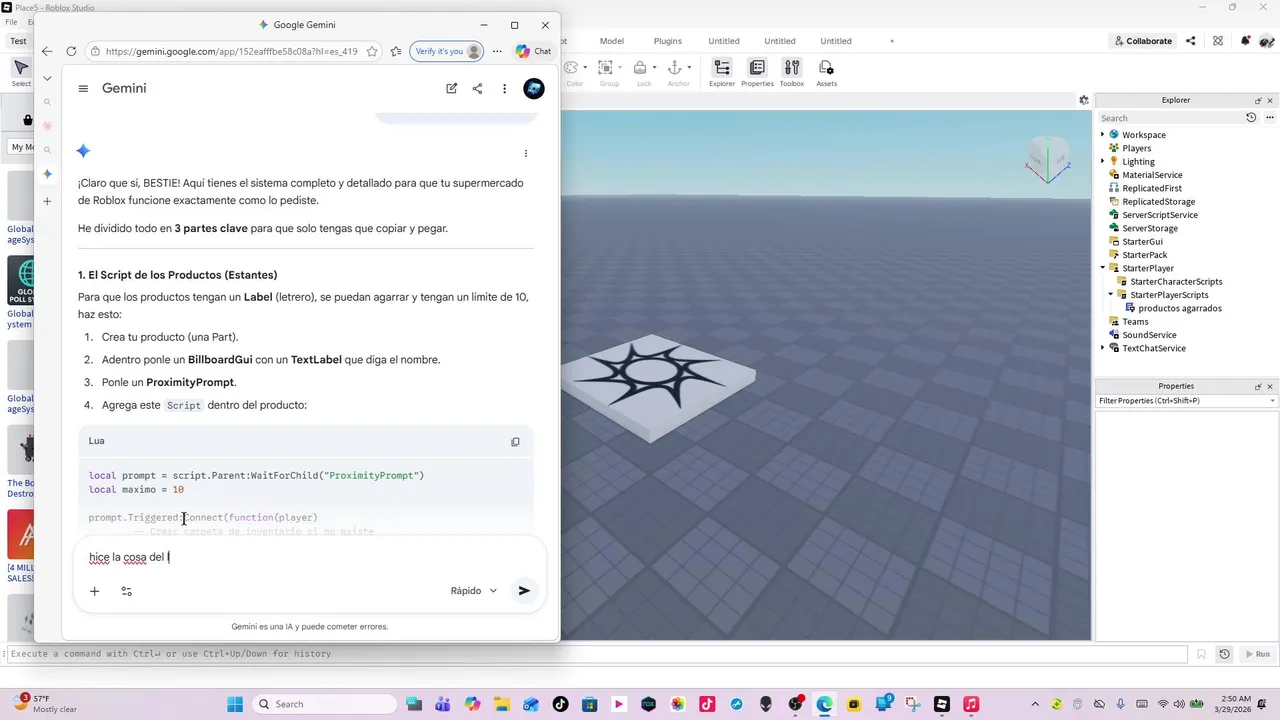Screen dimensions: 1280x720
Task: Open the Explorer panel from toolbar
Action: [x=722, y=73]
